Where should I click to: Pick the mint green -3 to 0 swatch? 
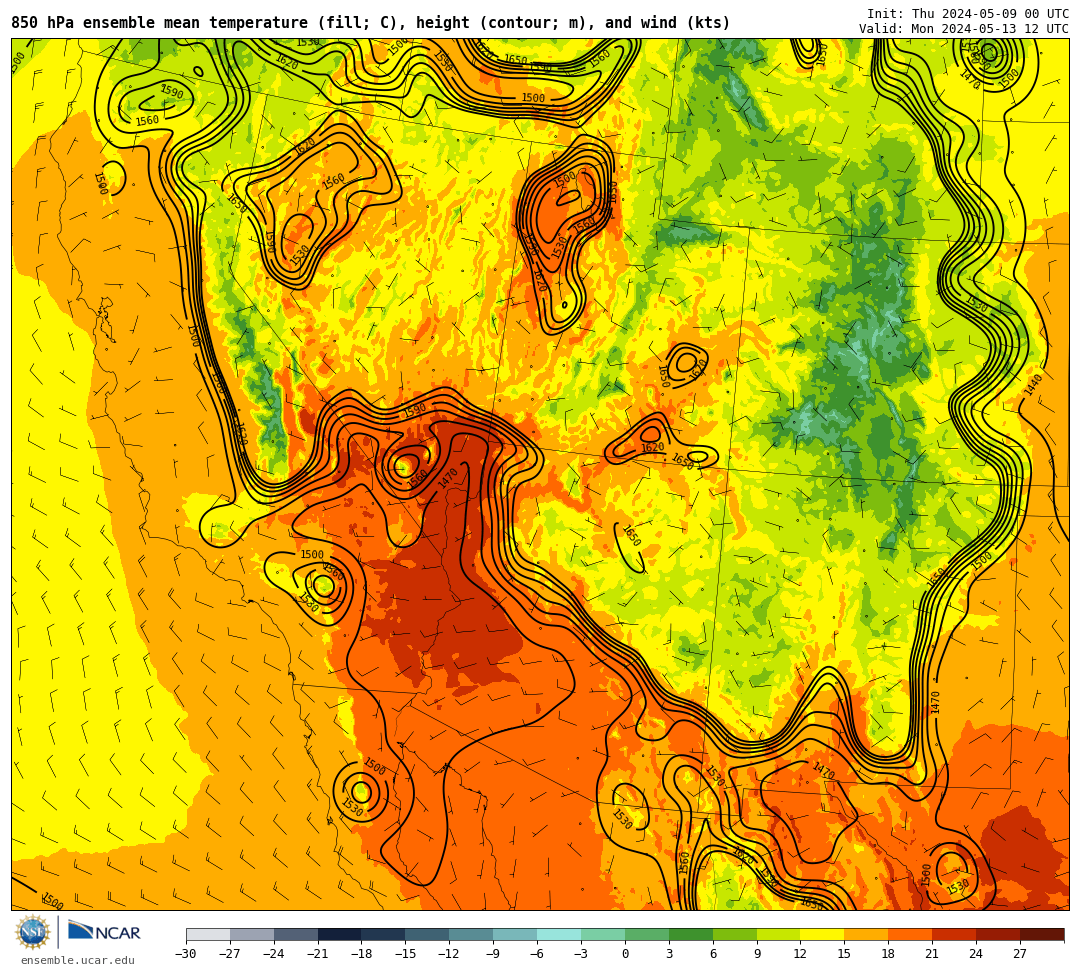click(603, 934)
